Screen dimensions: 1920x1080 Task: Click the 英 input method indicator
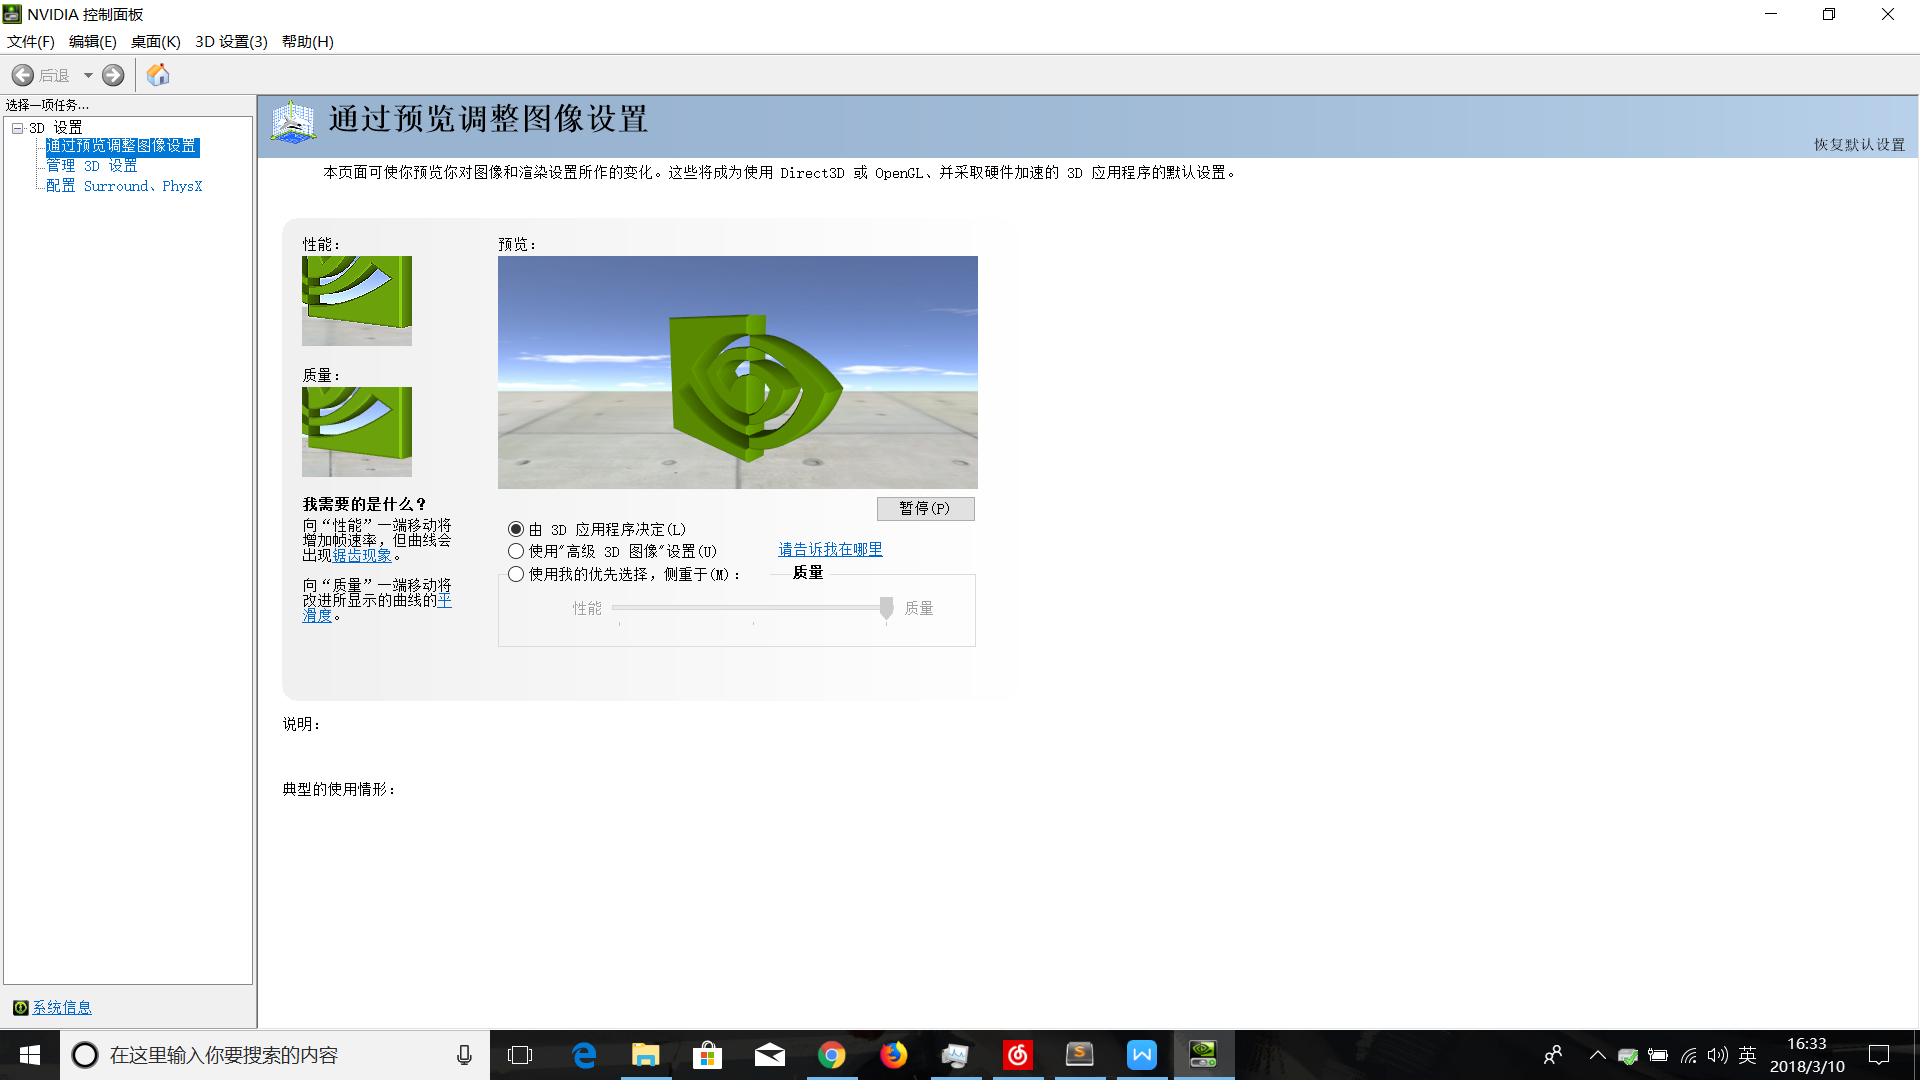1748,1055
